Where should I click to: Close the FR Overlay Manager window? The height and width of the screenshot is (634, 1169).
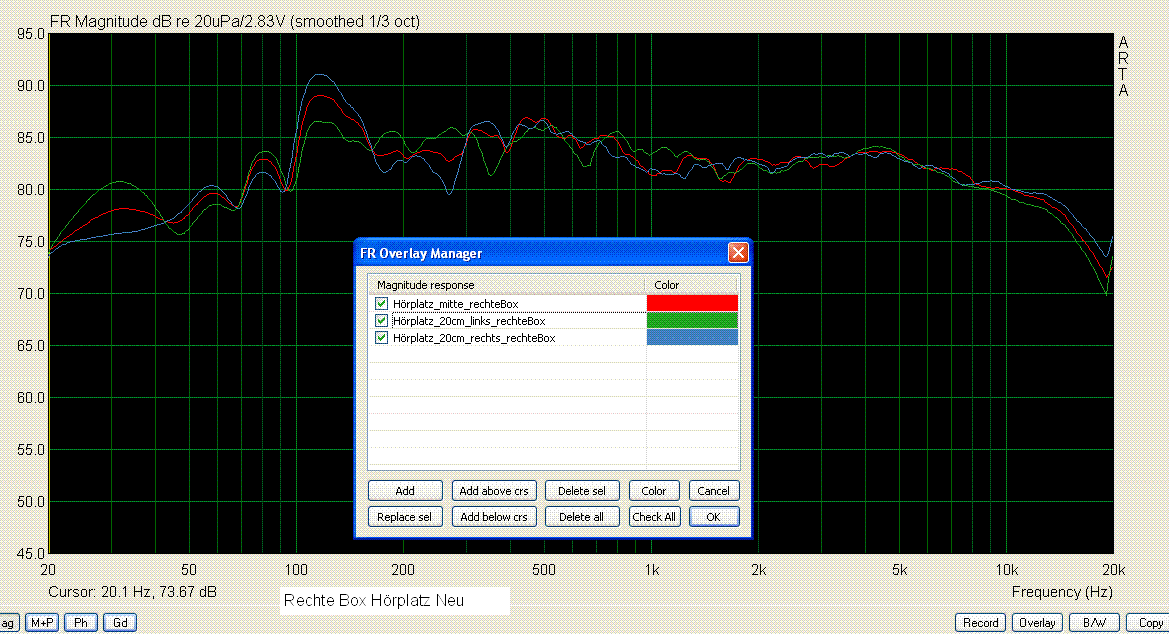pos(738,253)
